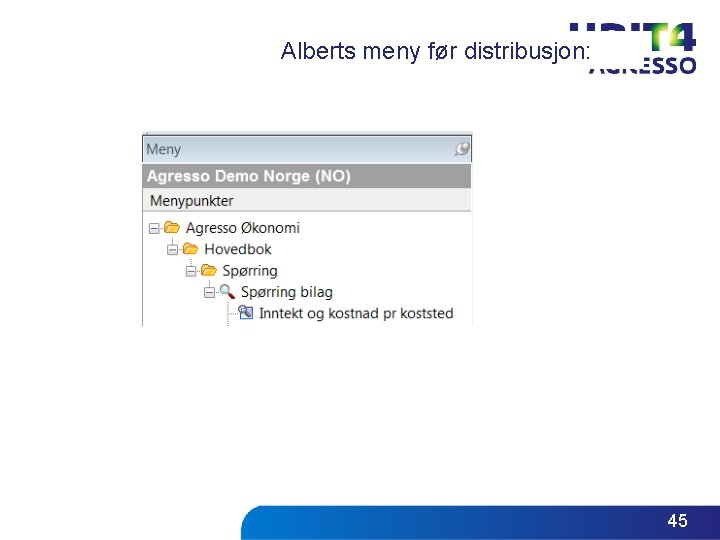Select the Spørring tree item
Screen dimensions: 720x540
pos(250,271)
